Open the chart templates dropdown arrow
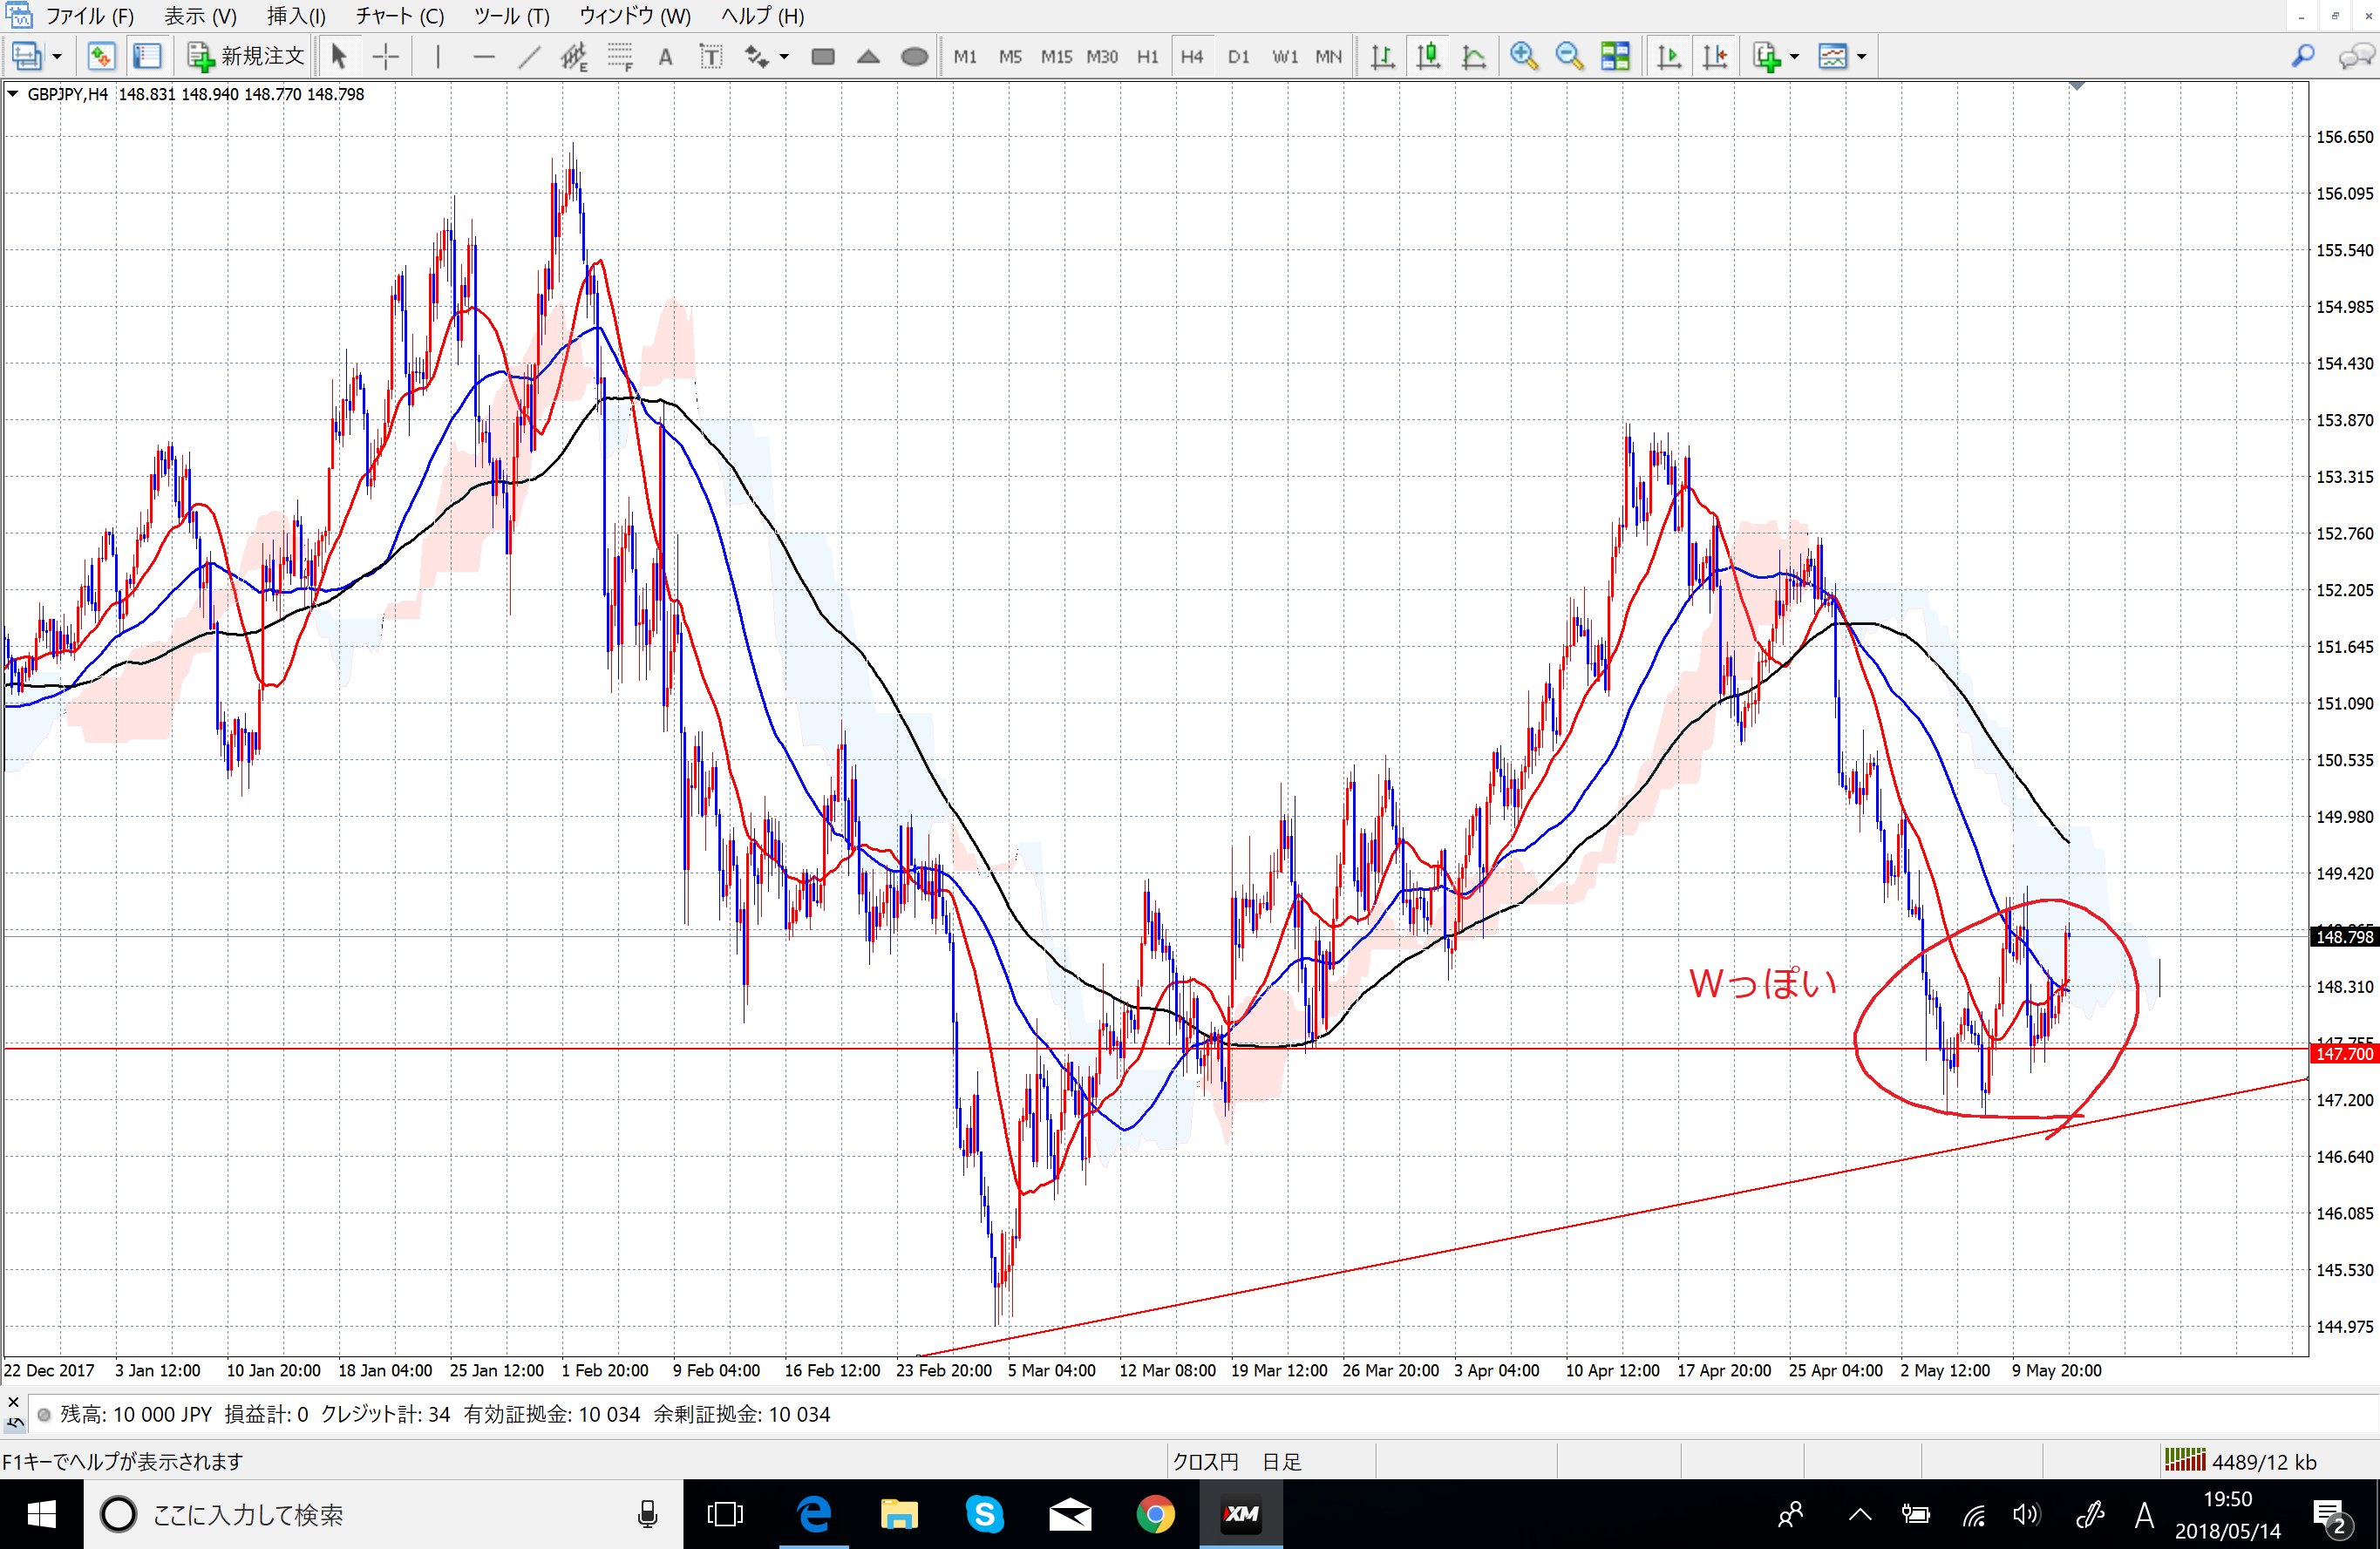The width and height of the screenshot is (2380, 1549). tap(1862, 57)
